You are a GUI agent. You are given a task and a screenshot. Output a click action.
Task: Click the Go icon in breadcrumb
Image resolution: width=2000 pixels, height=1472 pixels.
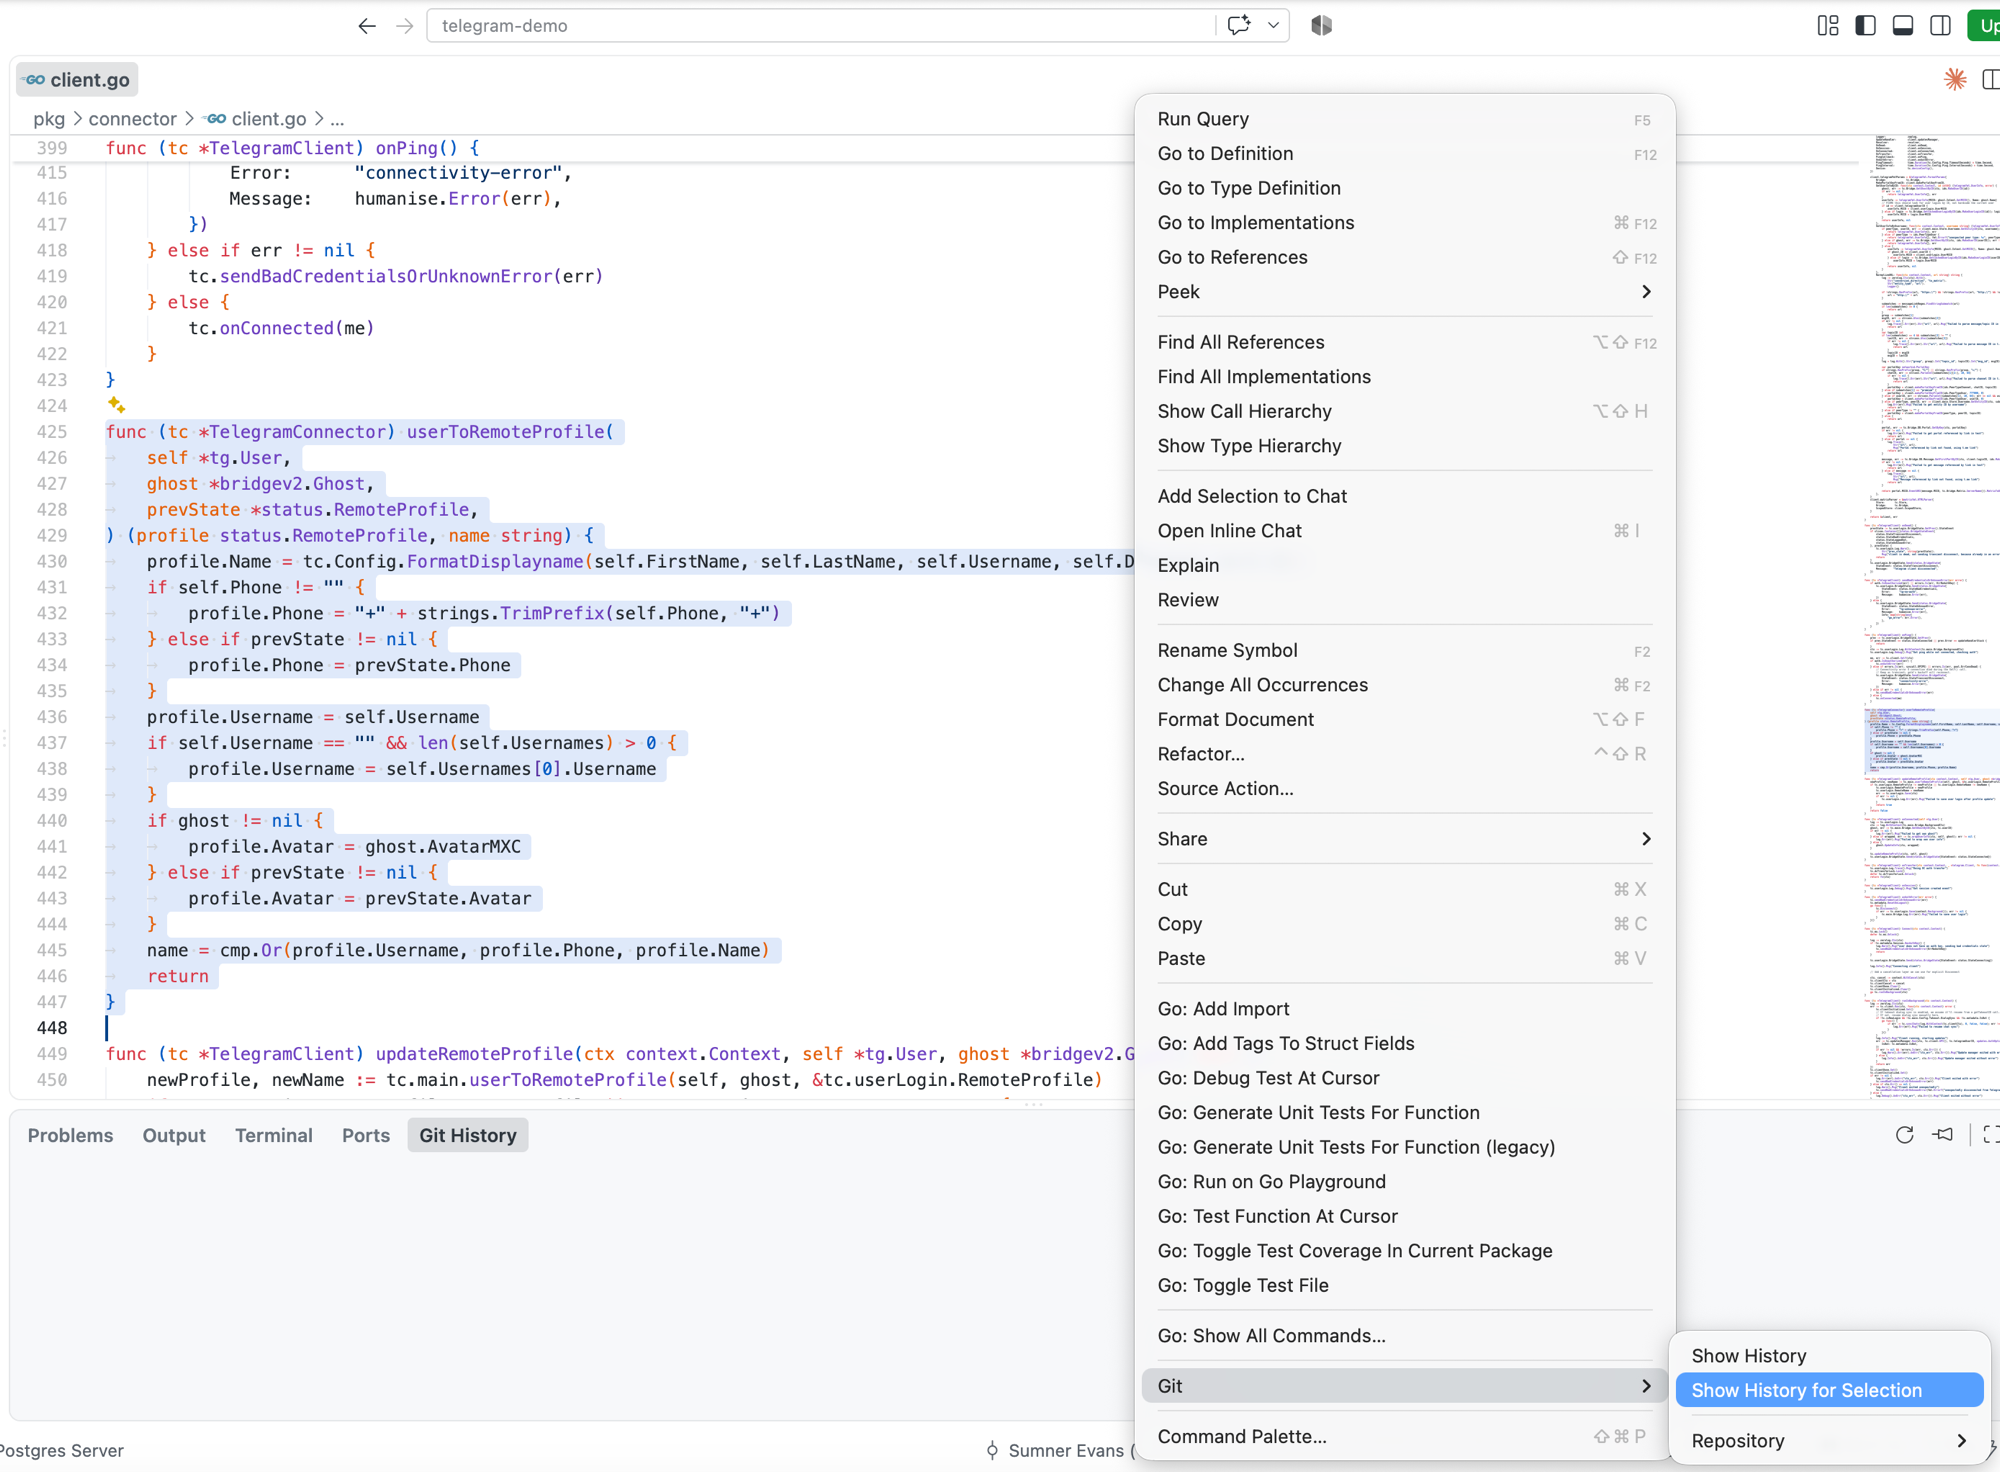click(215, 119)
